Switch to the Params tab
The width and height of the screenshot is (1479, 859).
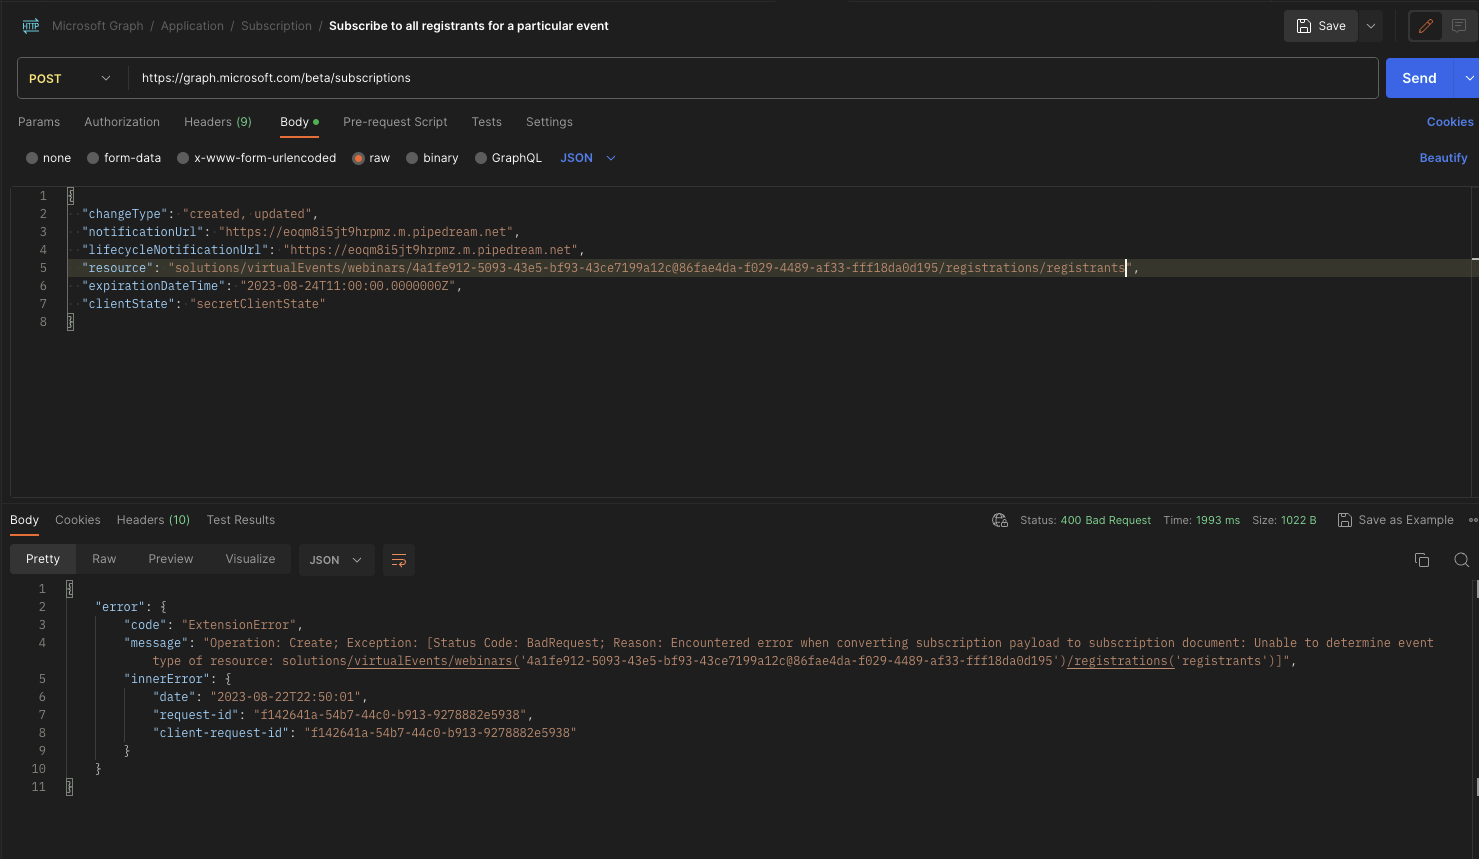(39, 122)
